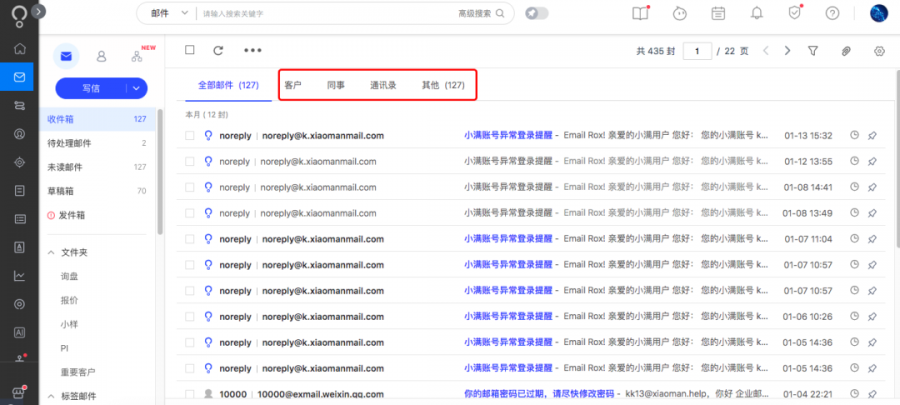The width and height of the screenshot is (900, 405).
Task: Switch to the 客户 tab
Action: coord(293,86)
